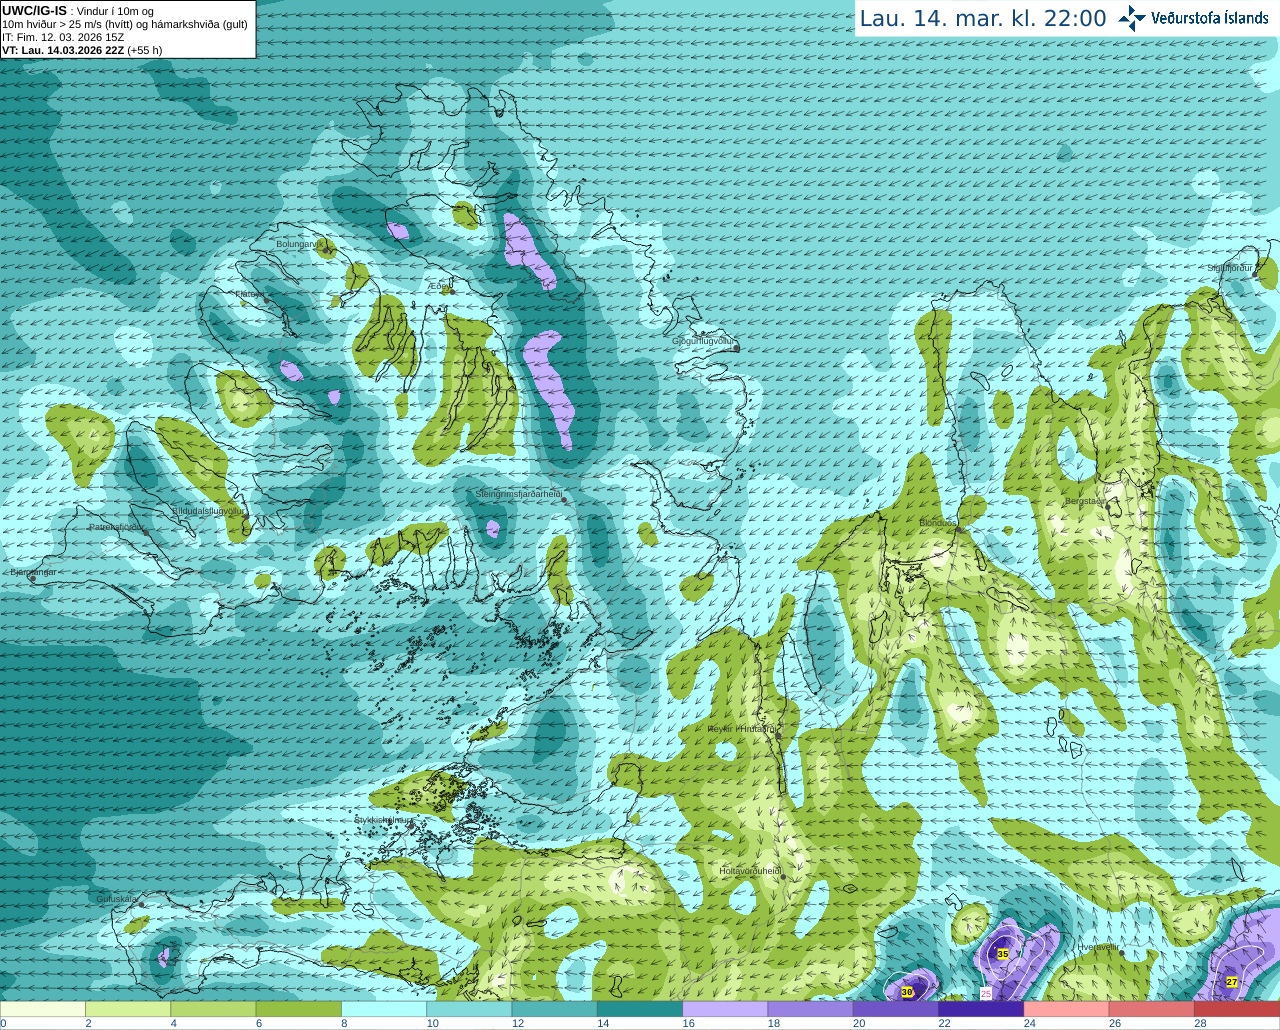1280x1030 pixels.
Task: Click the legend value label 16
Action: tap(690, 1023)
